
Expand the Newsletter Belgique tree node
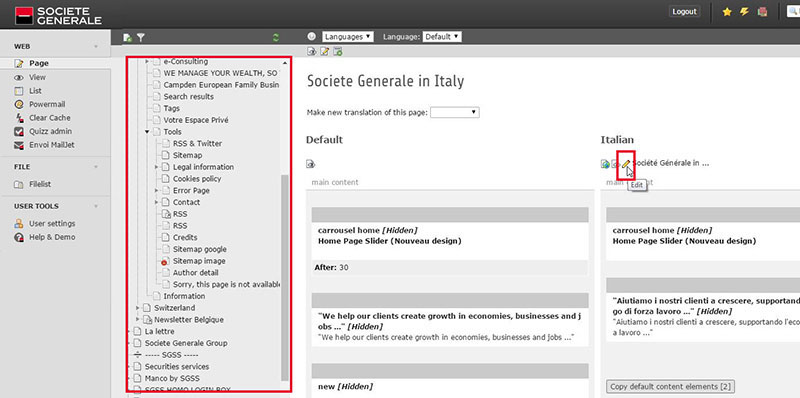coord(138,320)
